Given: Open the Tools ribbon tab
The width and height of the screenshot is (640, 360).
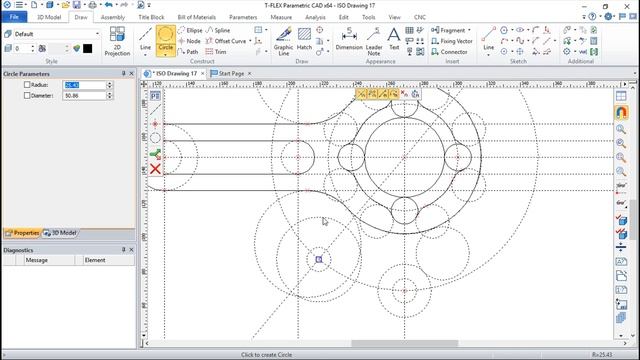Looking at the screenshot, I should tap(368, 17).
